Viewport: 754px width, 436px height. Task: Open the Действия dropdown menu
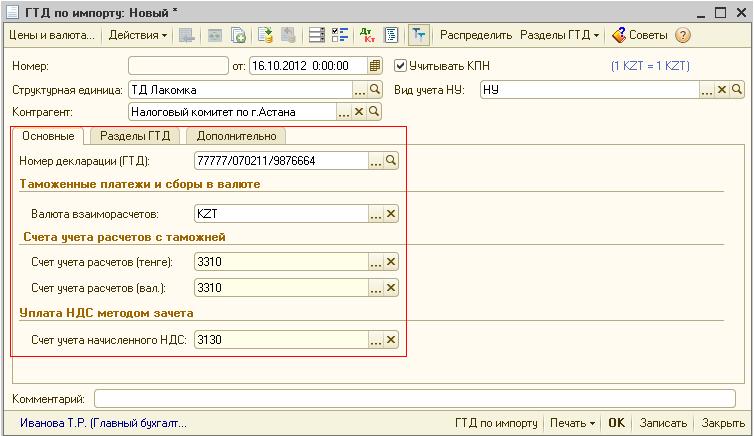coord(138,35)
